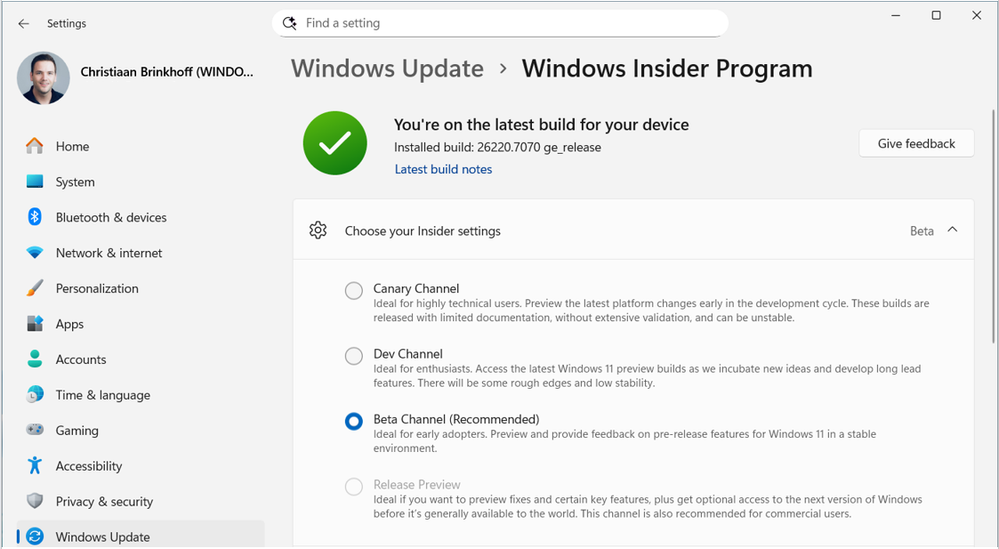Click the Time & language globe icon
Image resolution: width=999 pixels, height=549 pixels.
[x=34, y=394]
